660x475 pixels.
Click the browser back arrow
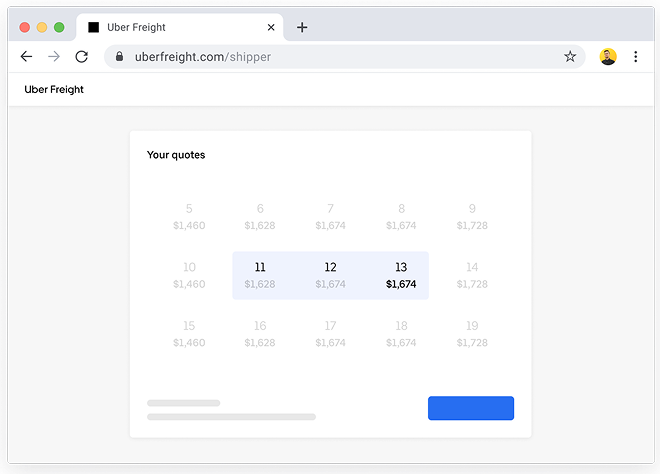[27, 57]
